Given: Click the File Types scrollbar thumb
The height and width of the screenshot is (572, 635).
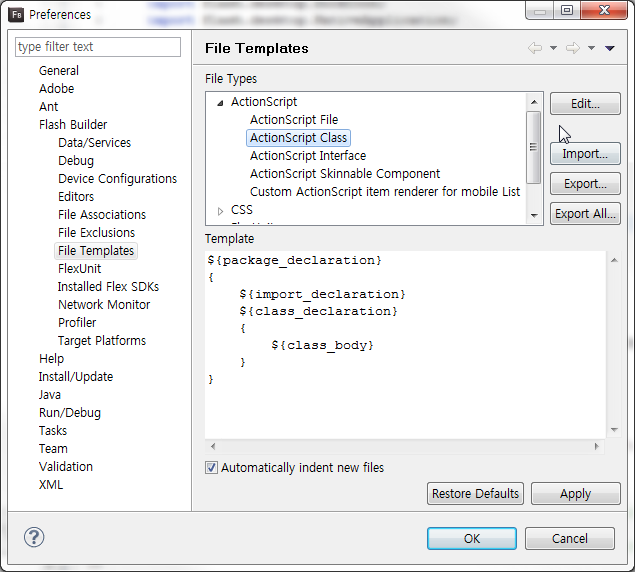Looking at the screenshot, I should 533,147.
